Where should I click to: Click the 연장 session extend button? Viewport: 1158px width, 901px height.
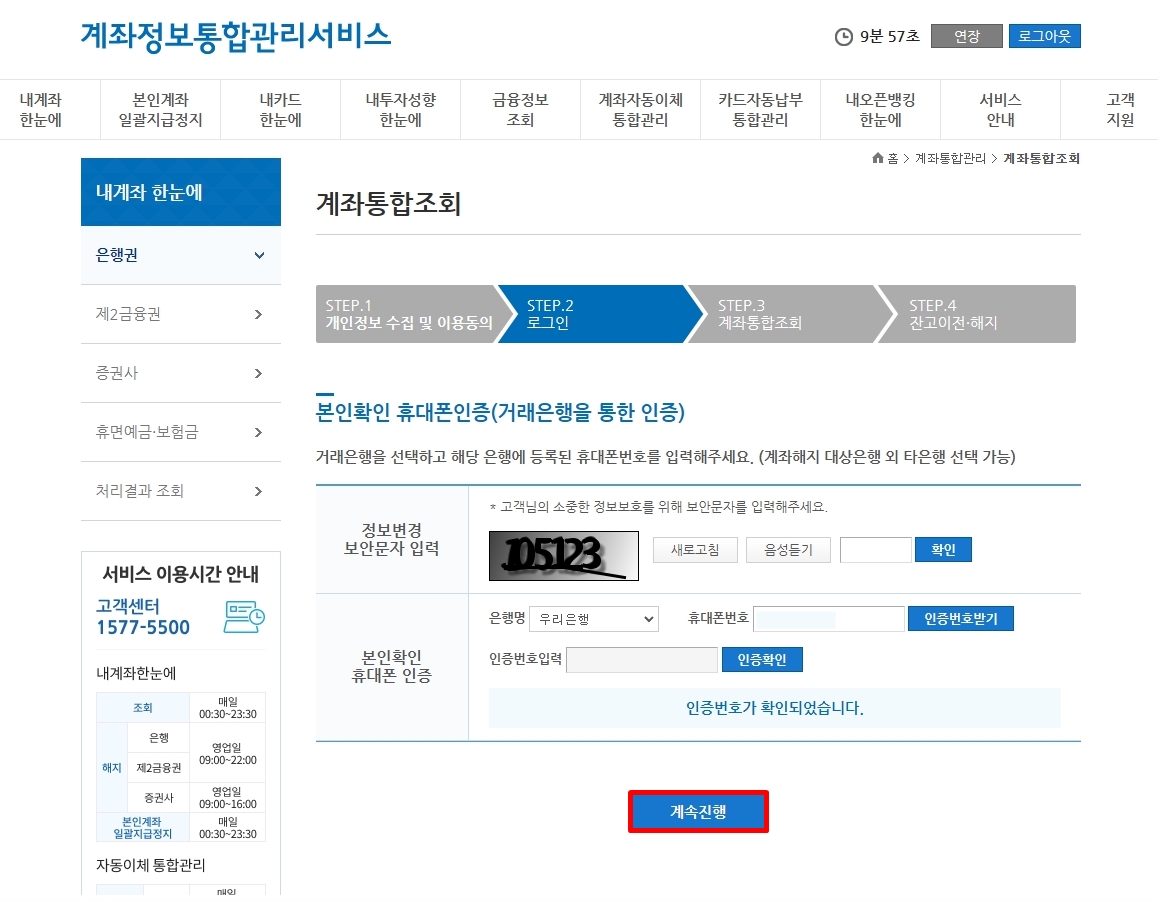967,36
